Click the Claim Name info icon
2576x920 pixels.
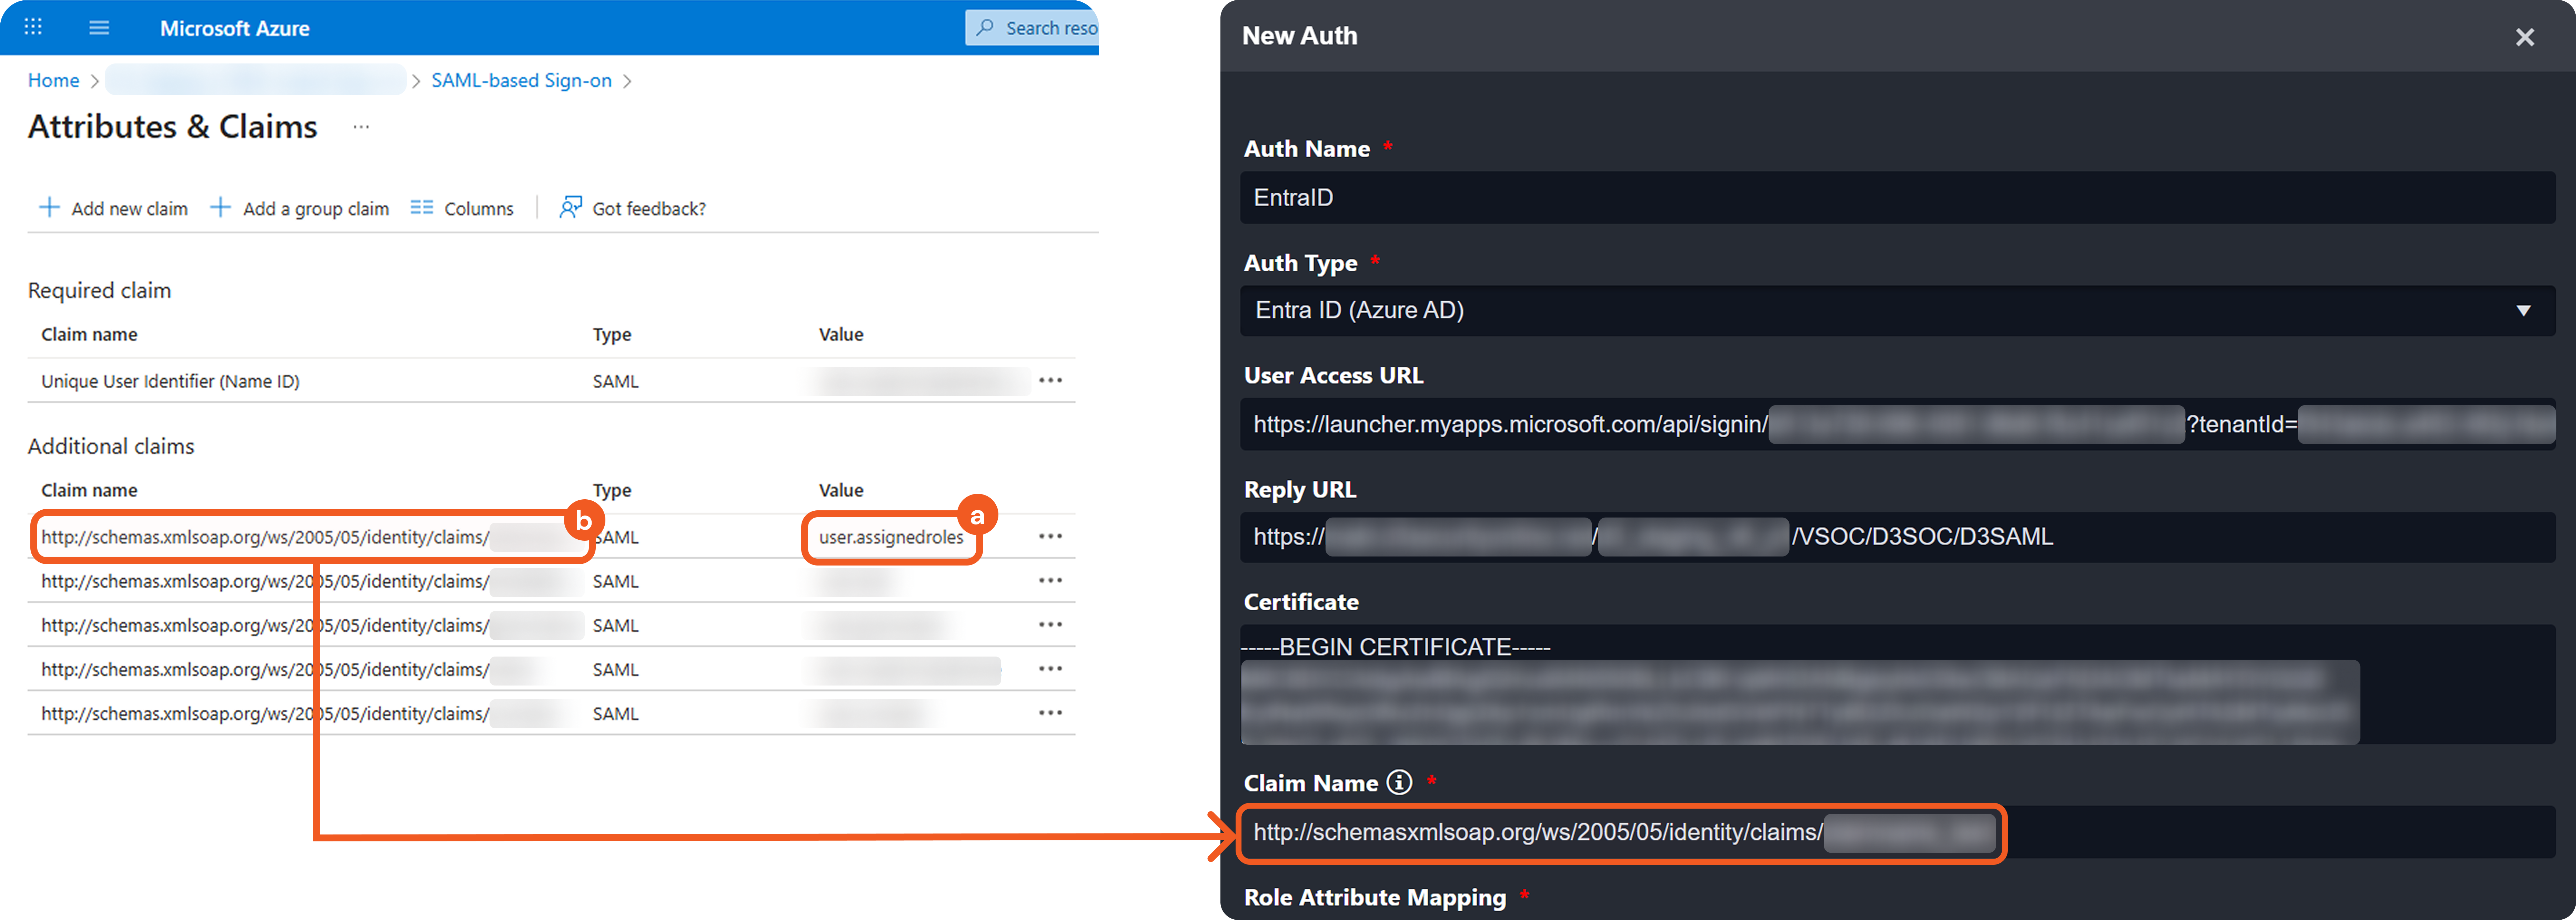[x=1399, y=782]
